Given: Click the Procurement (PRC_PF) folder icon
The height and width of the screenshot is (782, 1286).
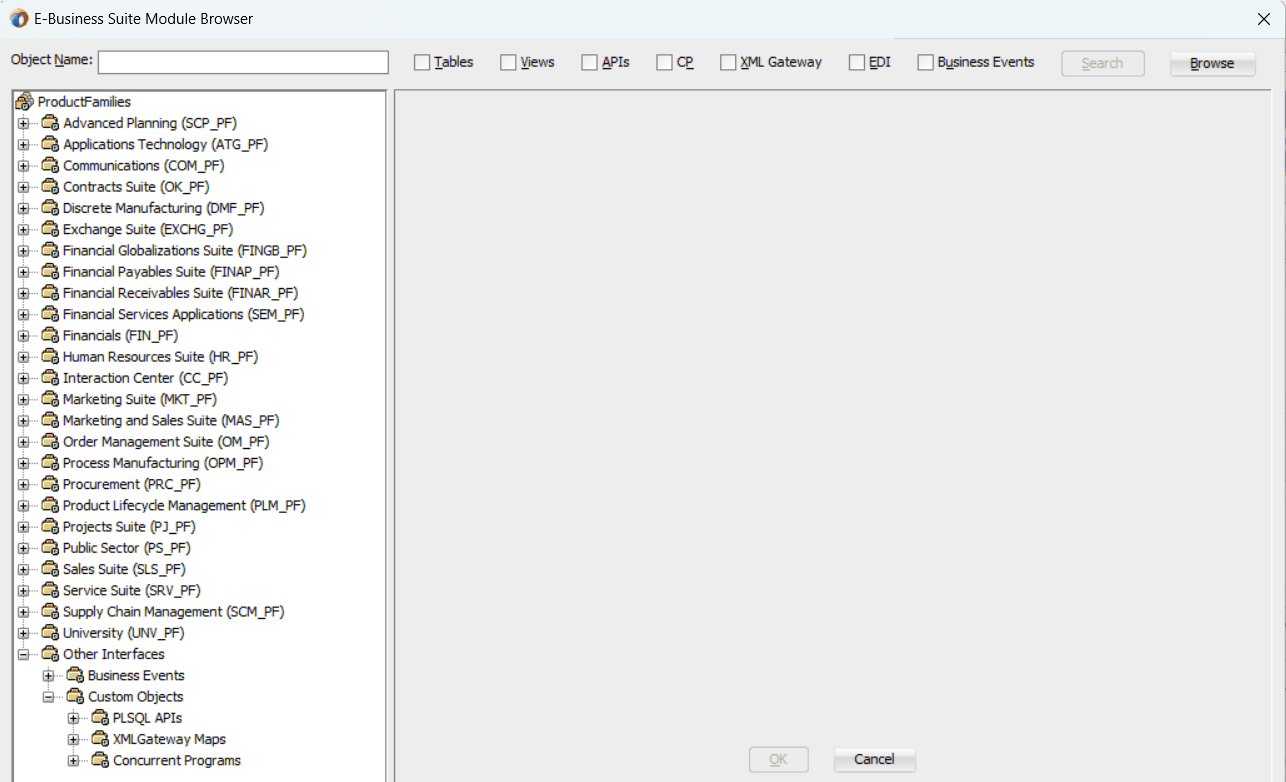Looking at the screenshot, I should (x=50, y=484).
